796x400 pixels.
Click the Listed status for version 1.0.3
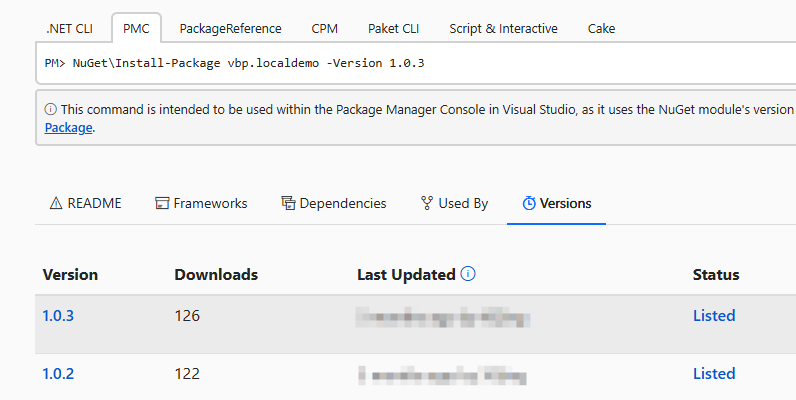coord(714,316)
